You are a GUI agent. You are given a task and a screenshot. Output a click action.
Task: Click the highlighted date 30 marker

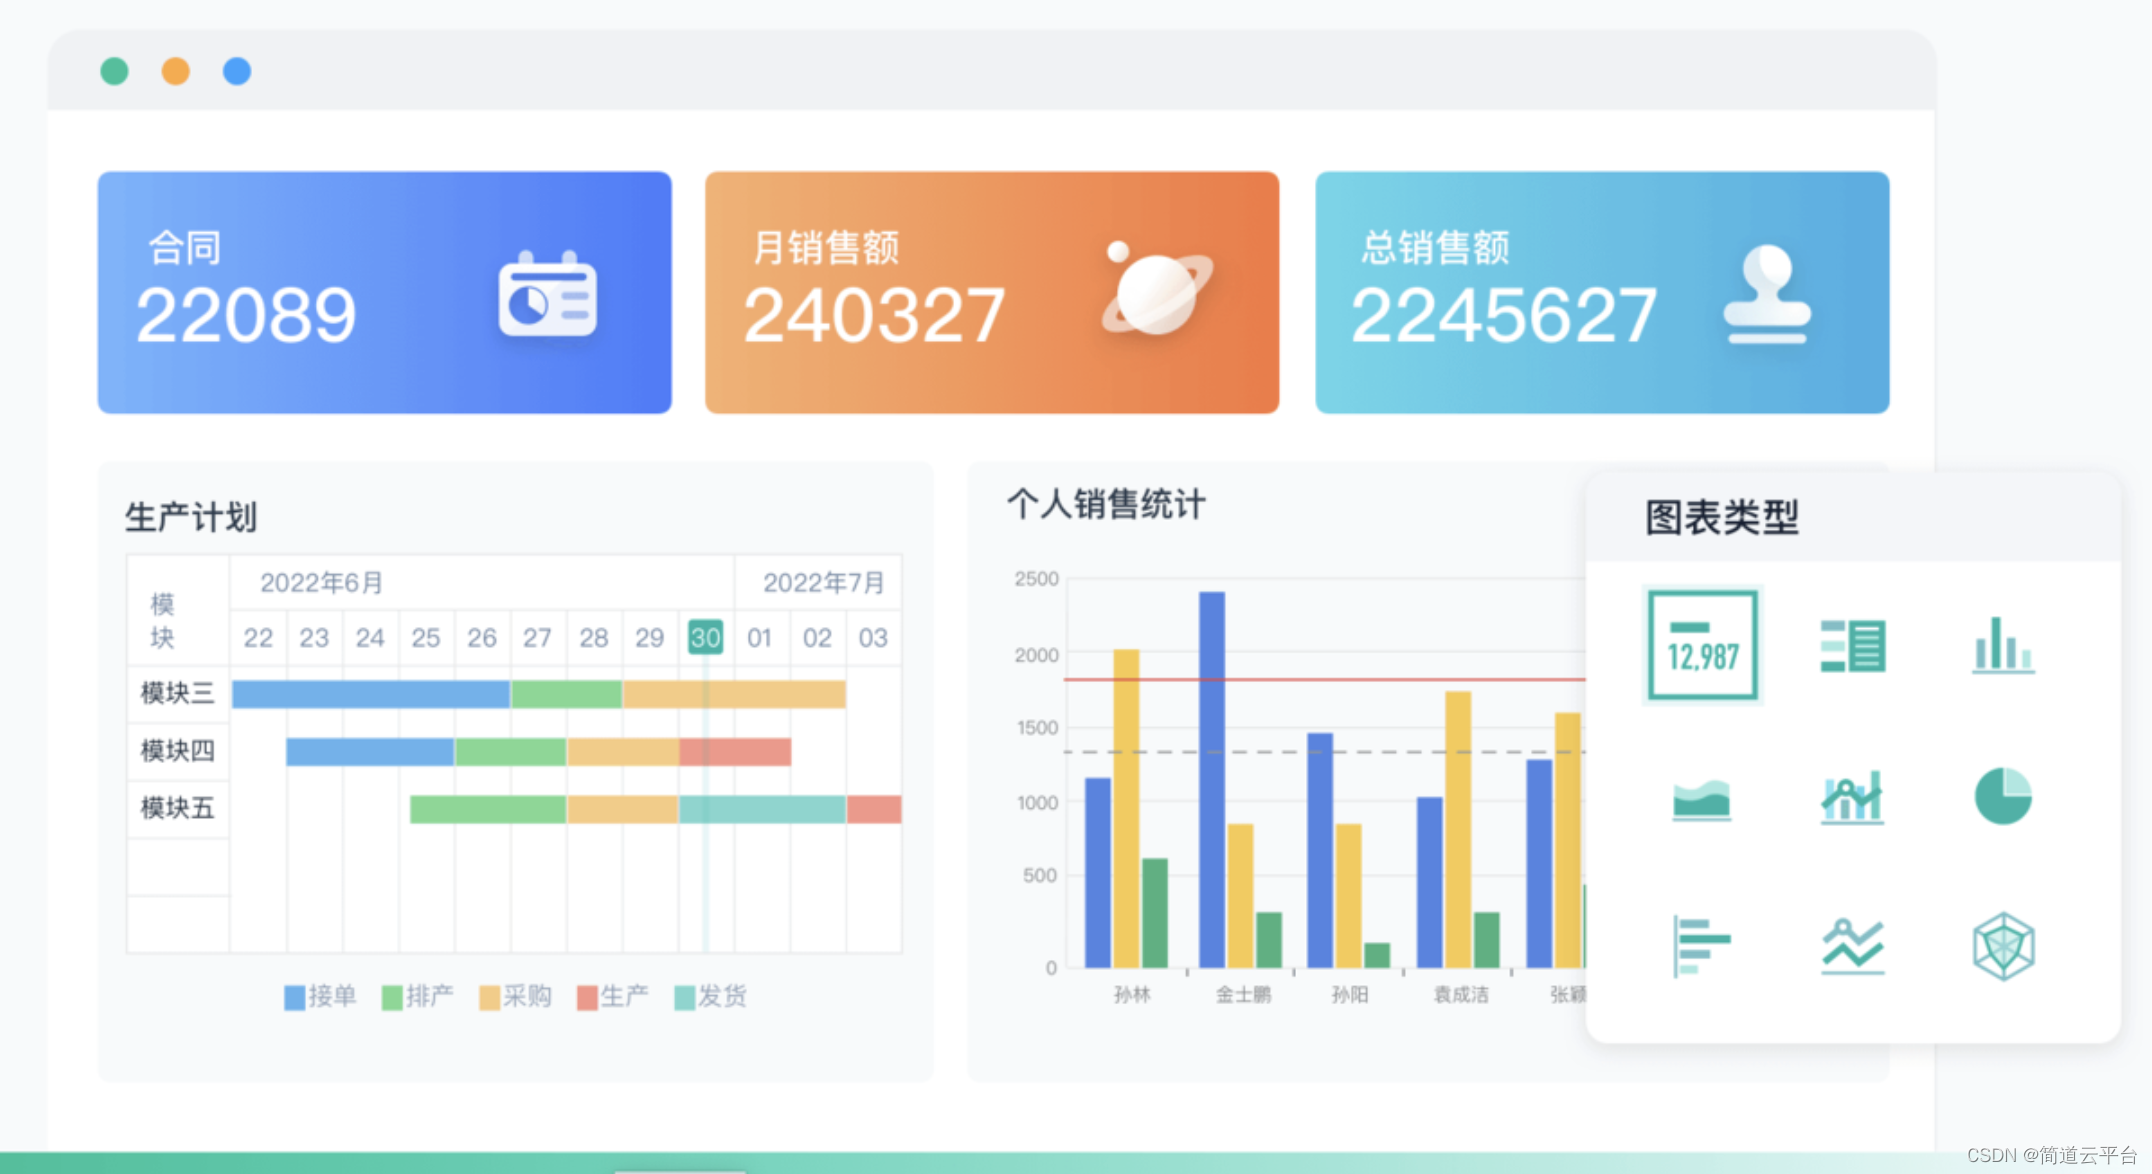(706, 637)
